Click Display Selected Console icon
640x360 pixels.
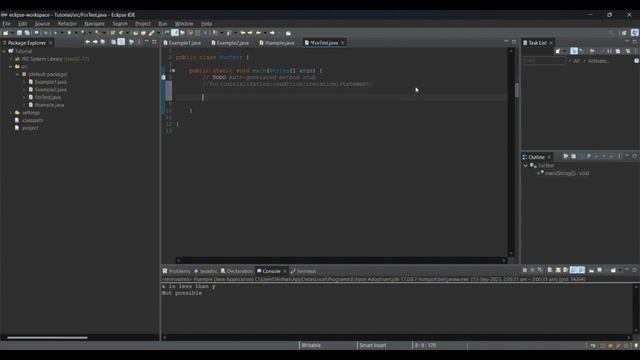(x=600, y=270)
